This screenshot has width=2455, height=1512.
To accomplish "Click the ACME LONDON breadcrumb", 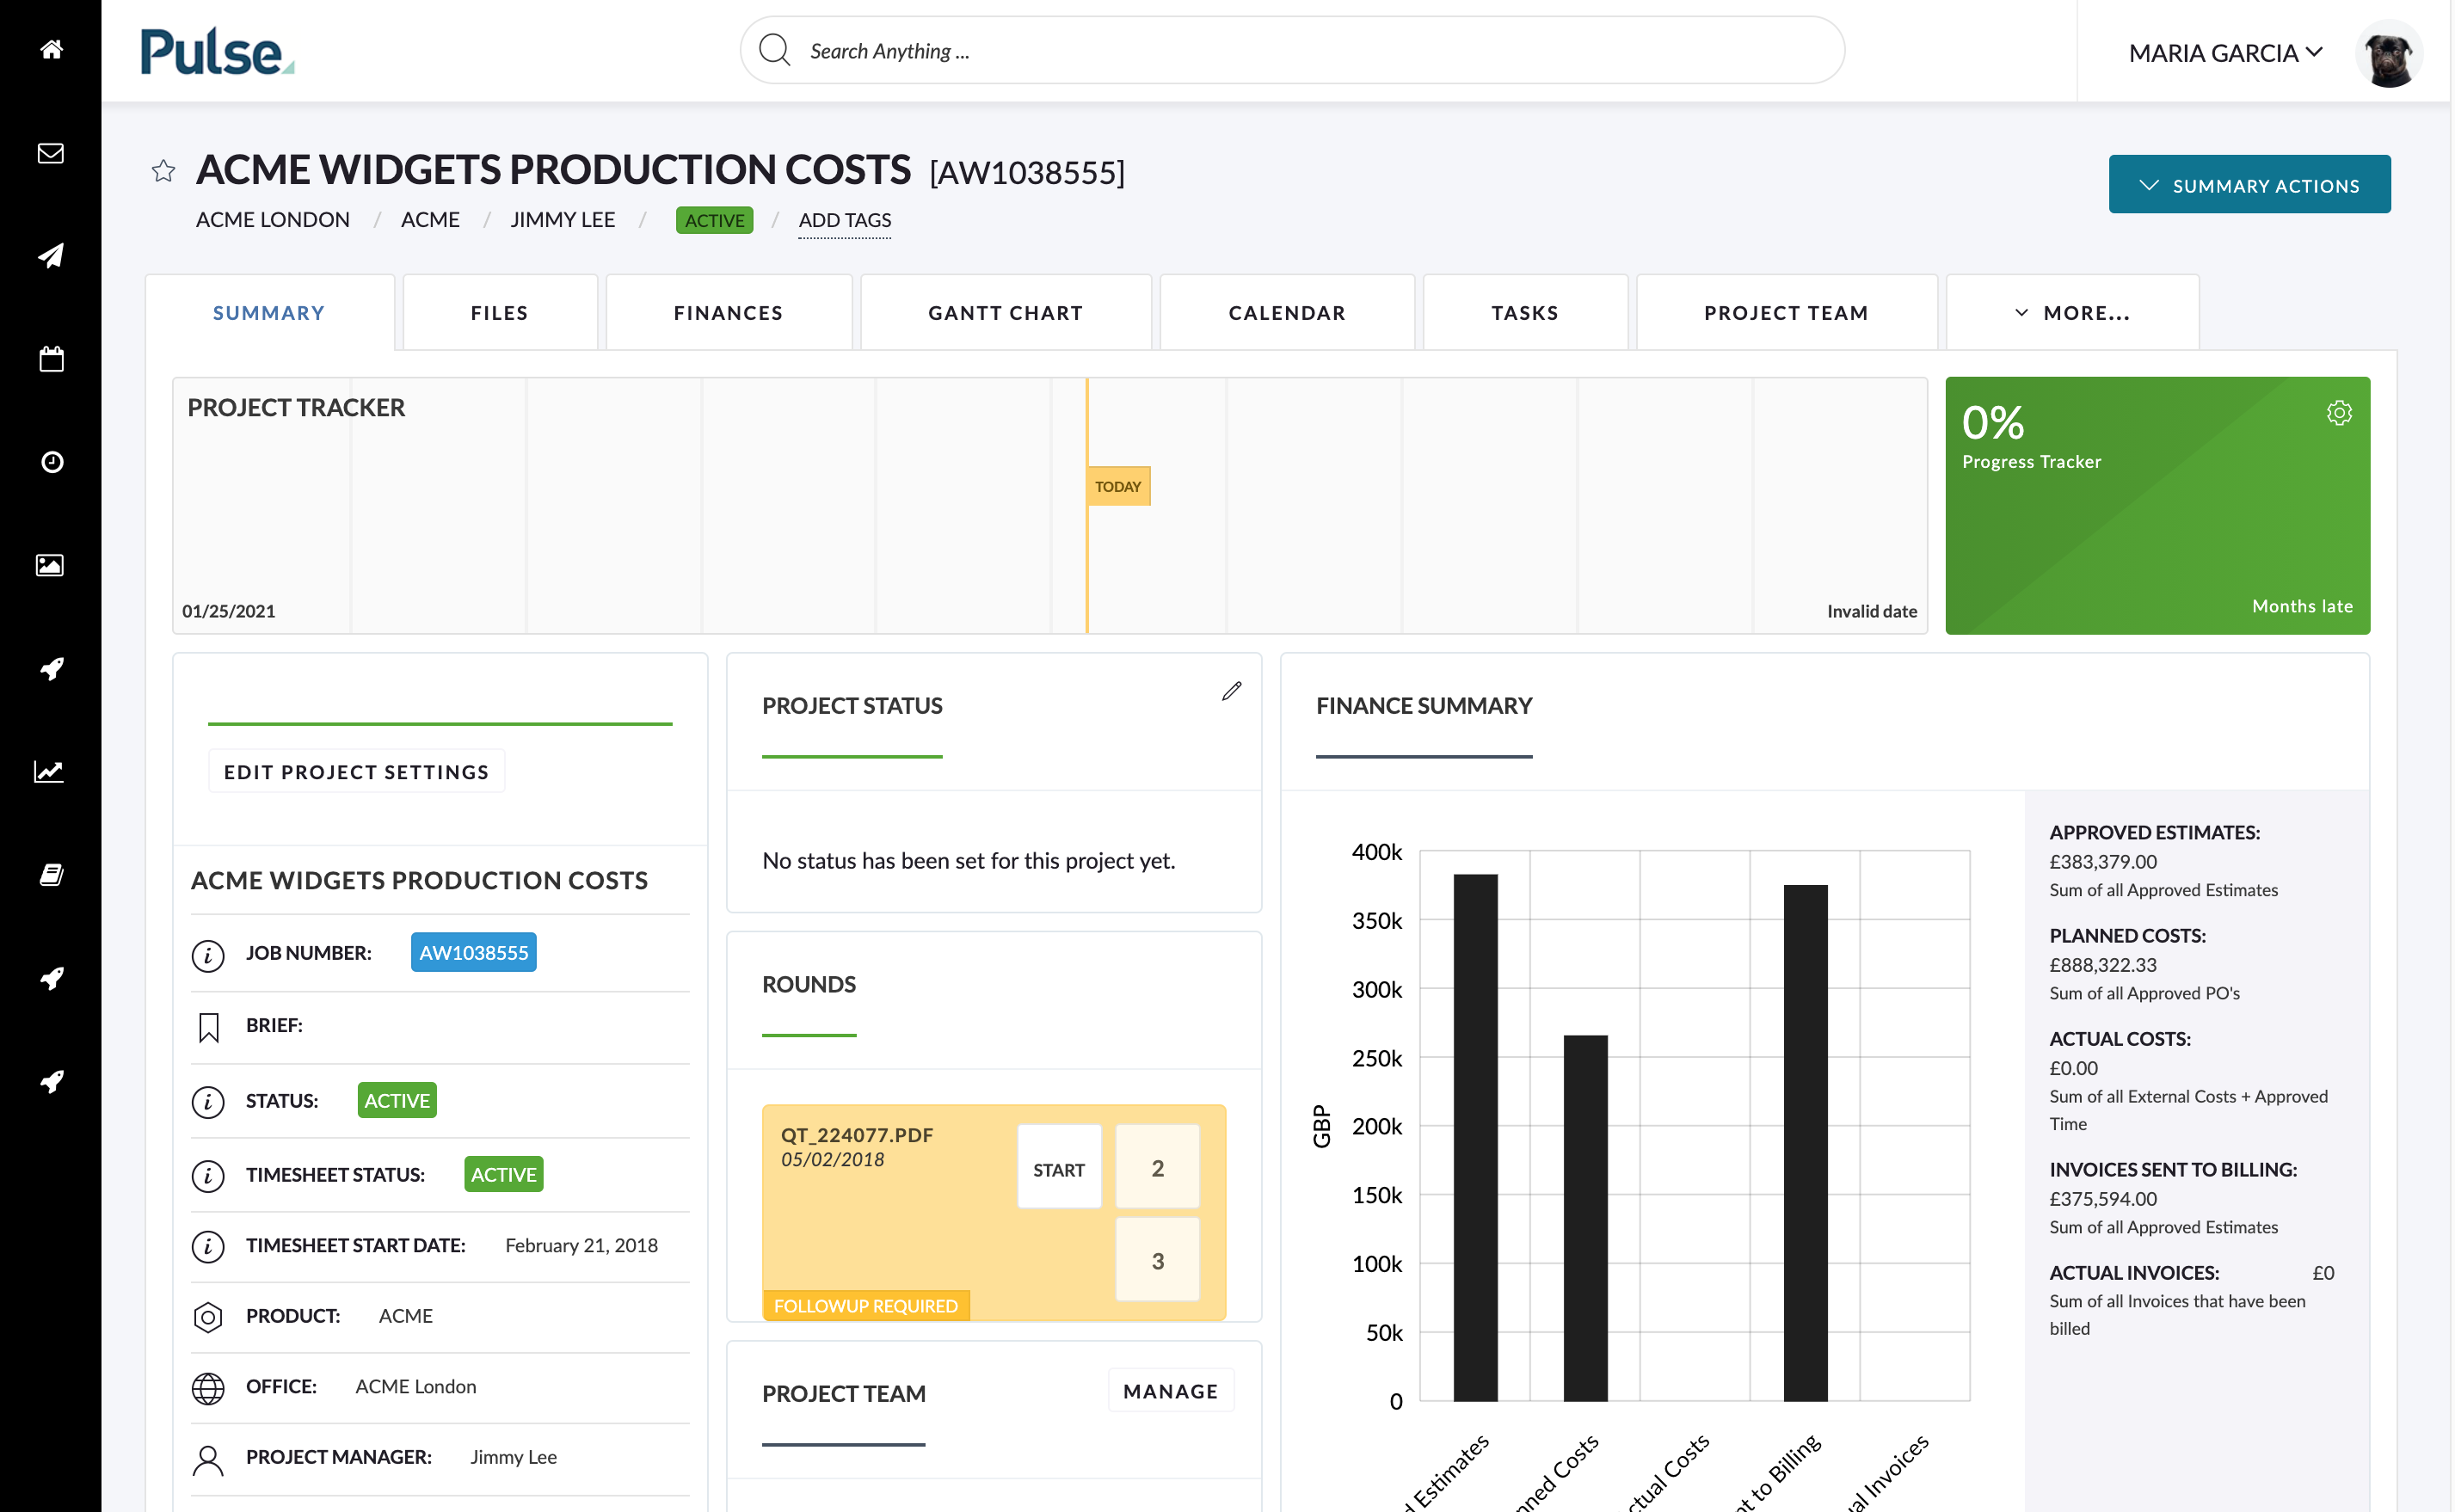I will 272,220.
